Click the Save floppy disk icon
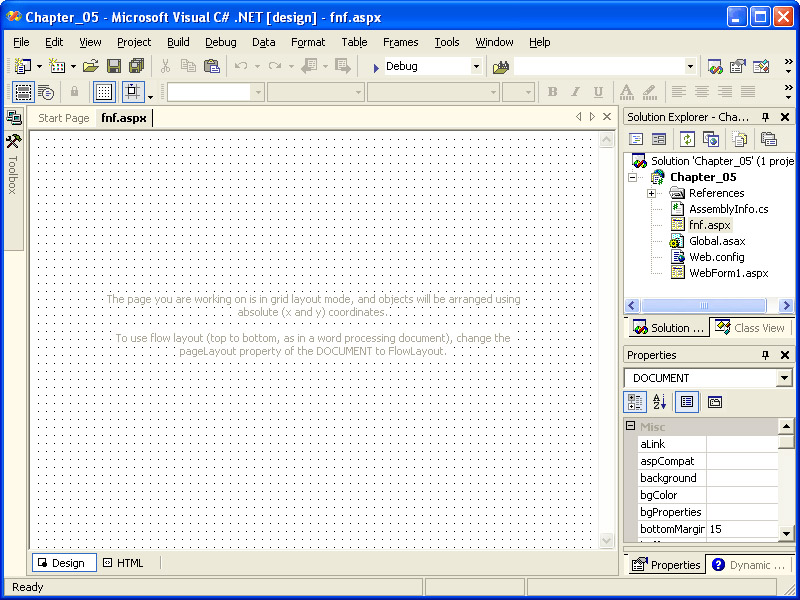The width and height of the screenshot is (800, 600). (x=113, y=66)
